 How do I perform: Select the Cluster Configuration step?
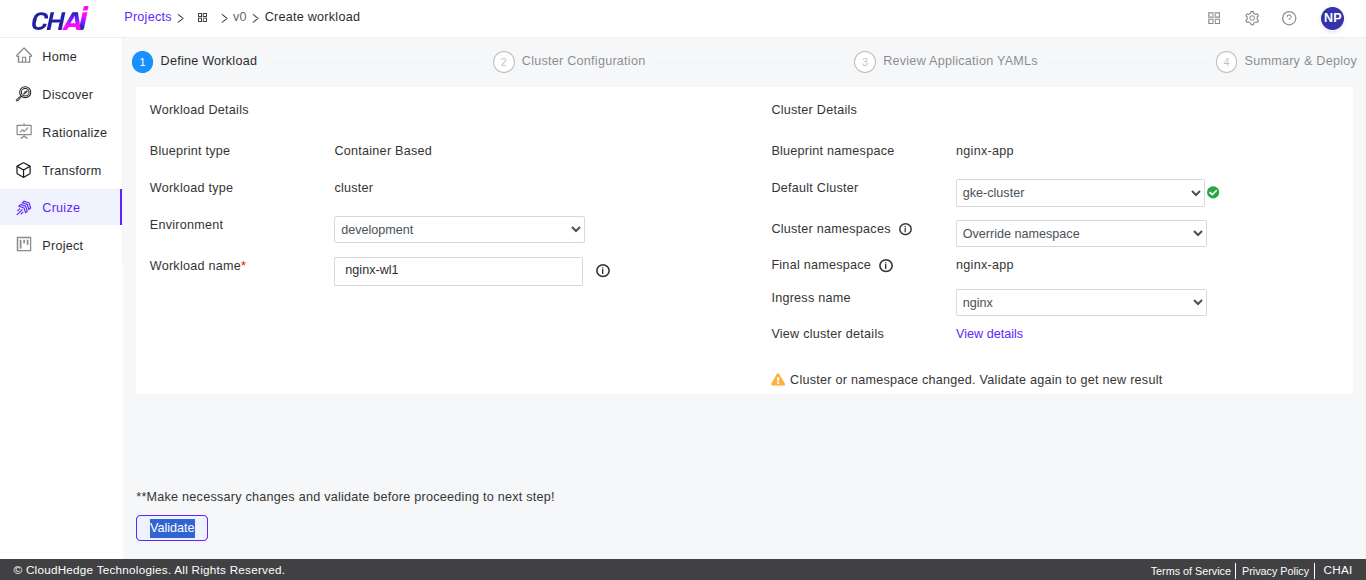point(583,61)
